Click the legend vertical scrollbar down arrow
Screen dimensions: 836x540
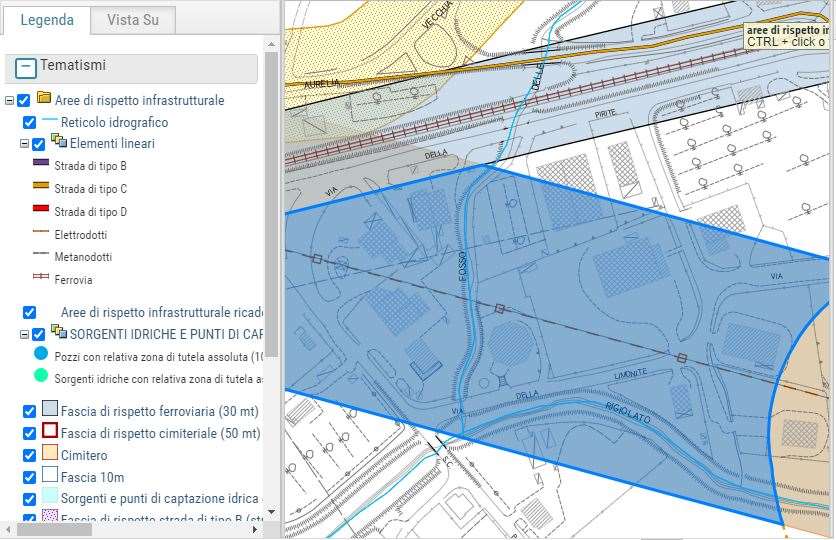(x=271, y=512)
